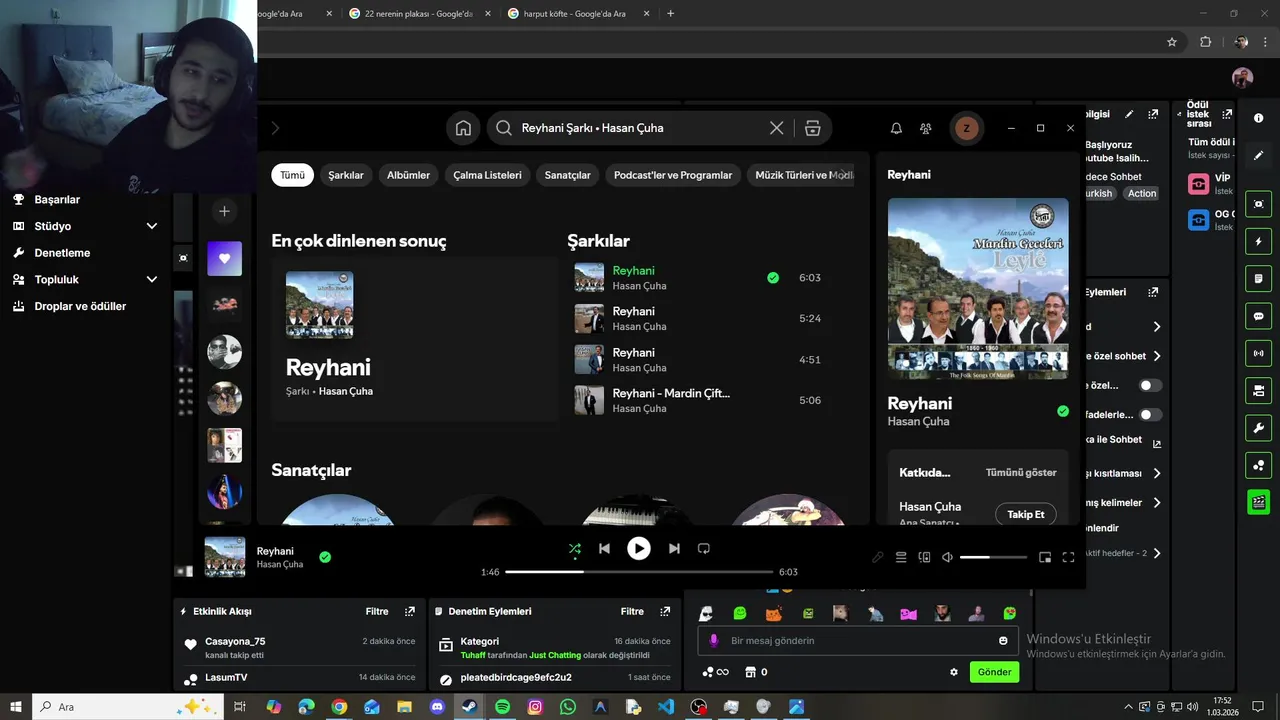Screen dimensions: 1280x720
Task: Open Başarılar in the Kick sidebar
Action: tap(57, 200)
